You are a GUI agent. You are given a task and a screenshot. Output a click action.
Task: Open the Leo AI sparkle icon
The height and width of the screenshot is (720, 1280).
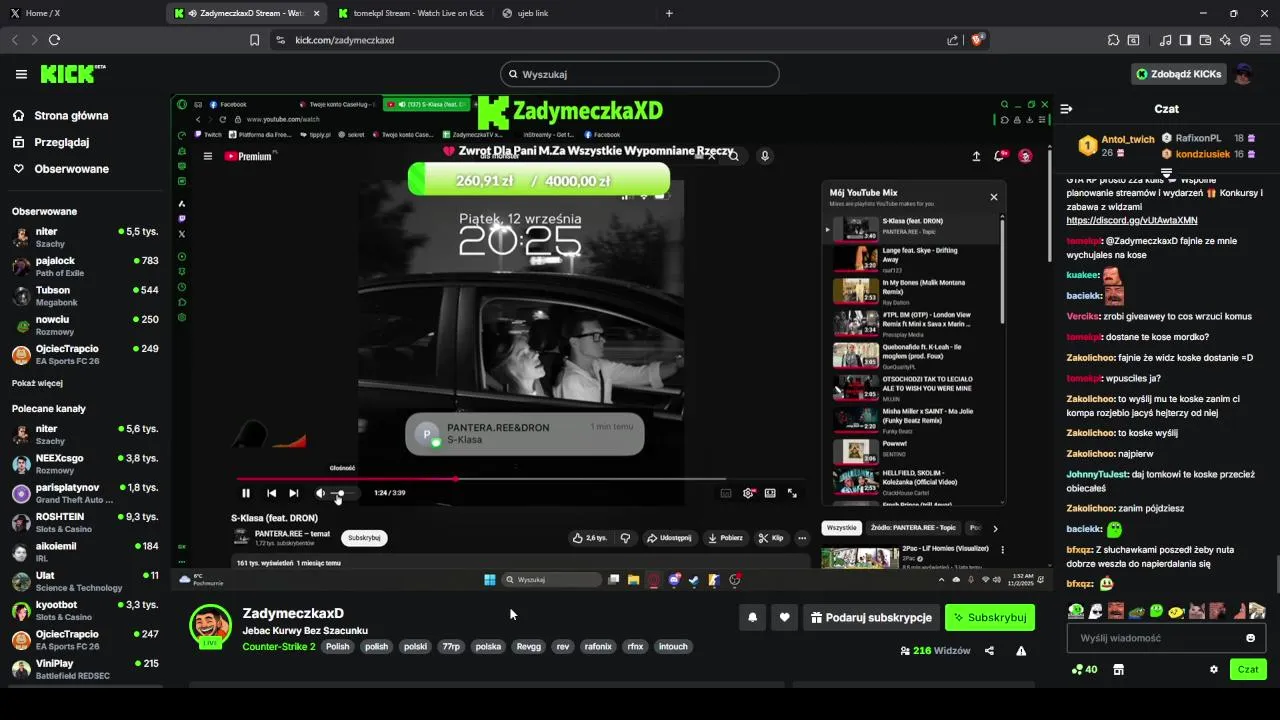click(x=1225, y=40)
